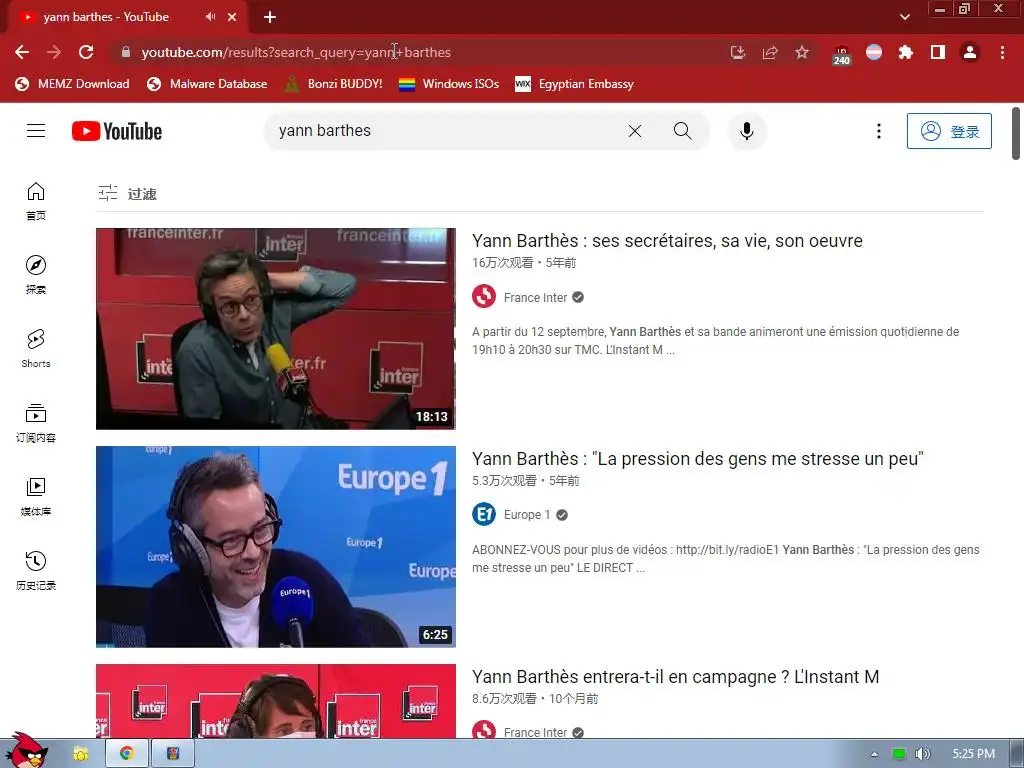
Task: Bookmark this page with star icon
Action: (x=802, y=52)
